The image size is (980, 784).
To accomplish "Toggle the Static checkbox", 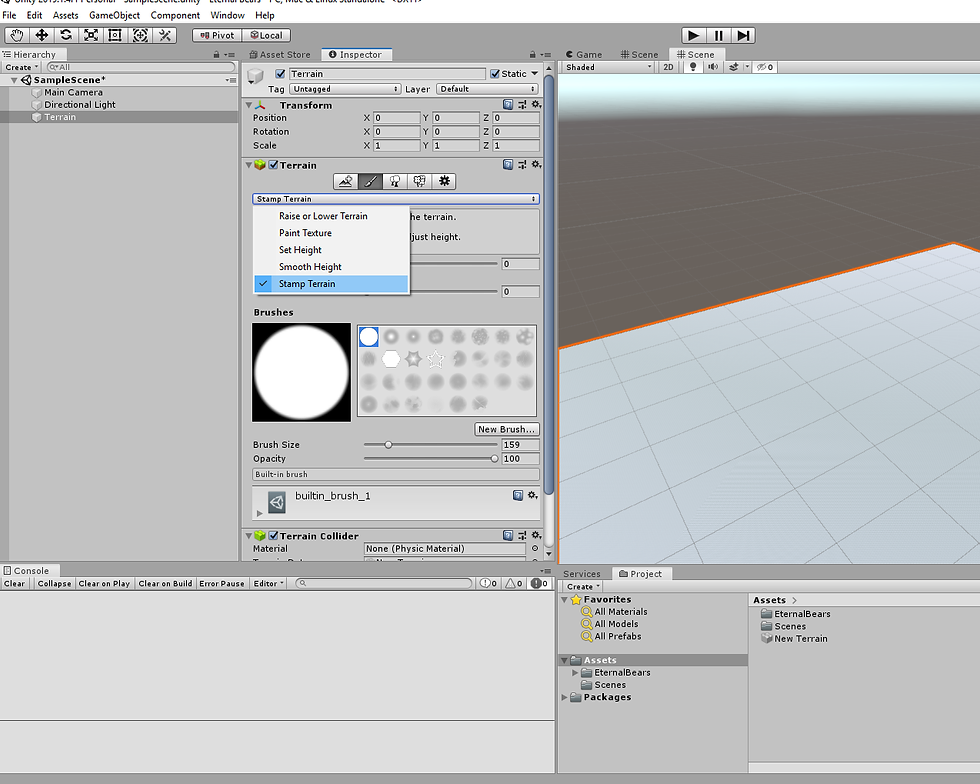I will (494, 74).
